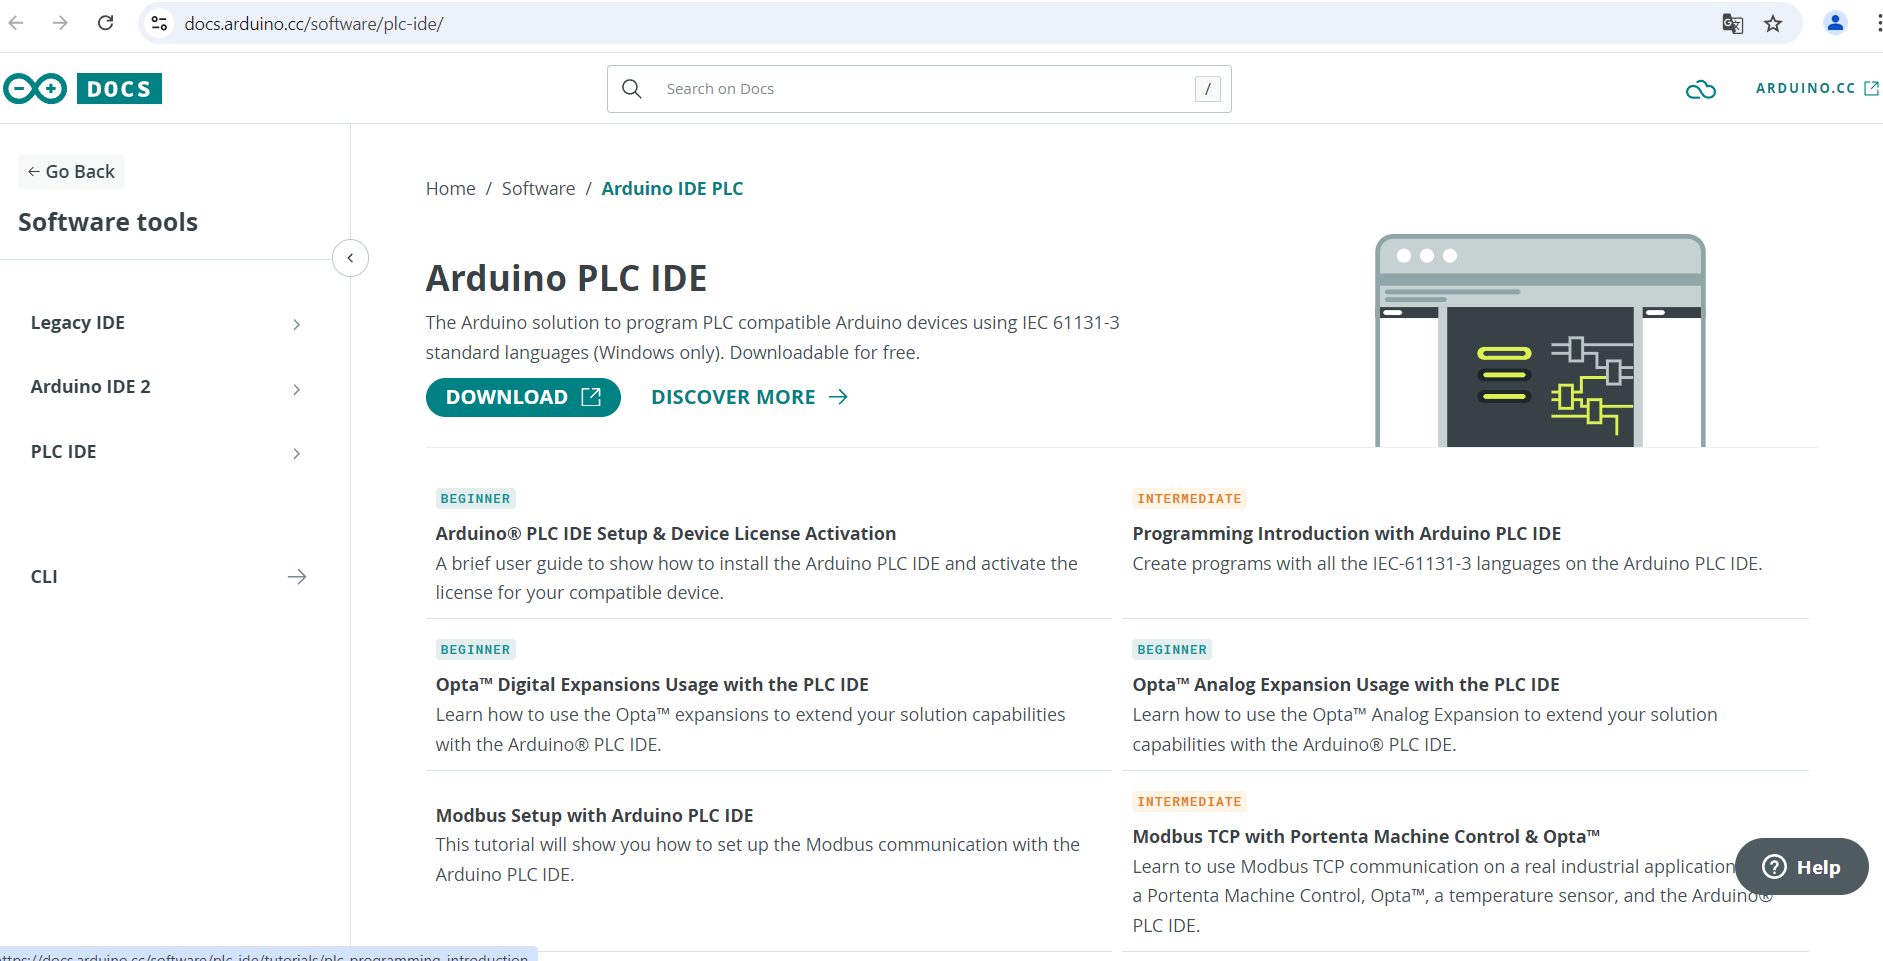Click INTERMEDIATE tag above Programming Introduction

click(x=1189, y=499)
